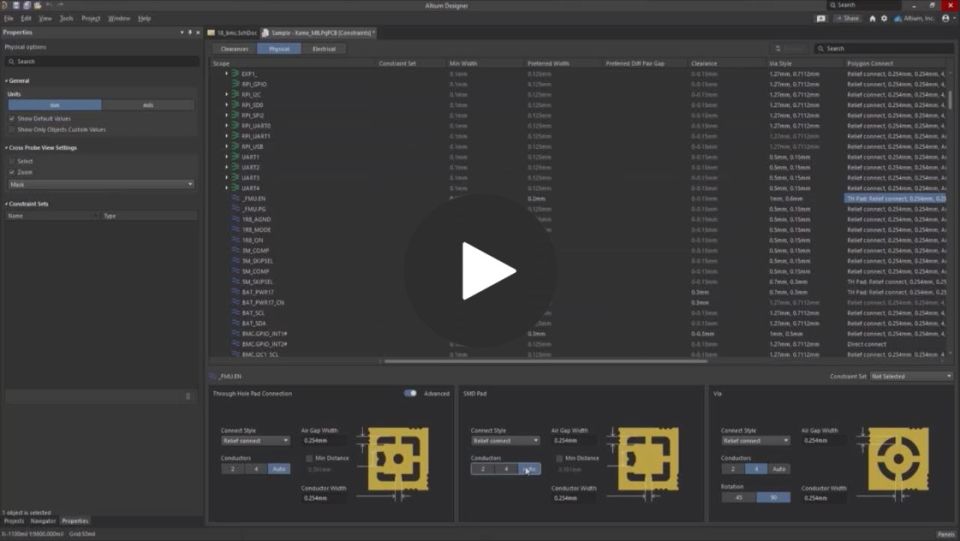Click the horizontal scrollbar under the net table
This screenshot has height=541, width=960.
pos(545,361)
